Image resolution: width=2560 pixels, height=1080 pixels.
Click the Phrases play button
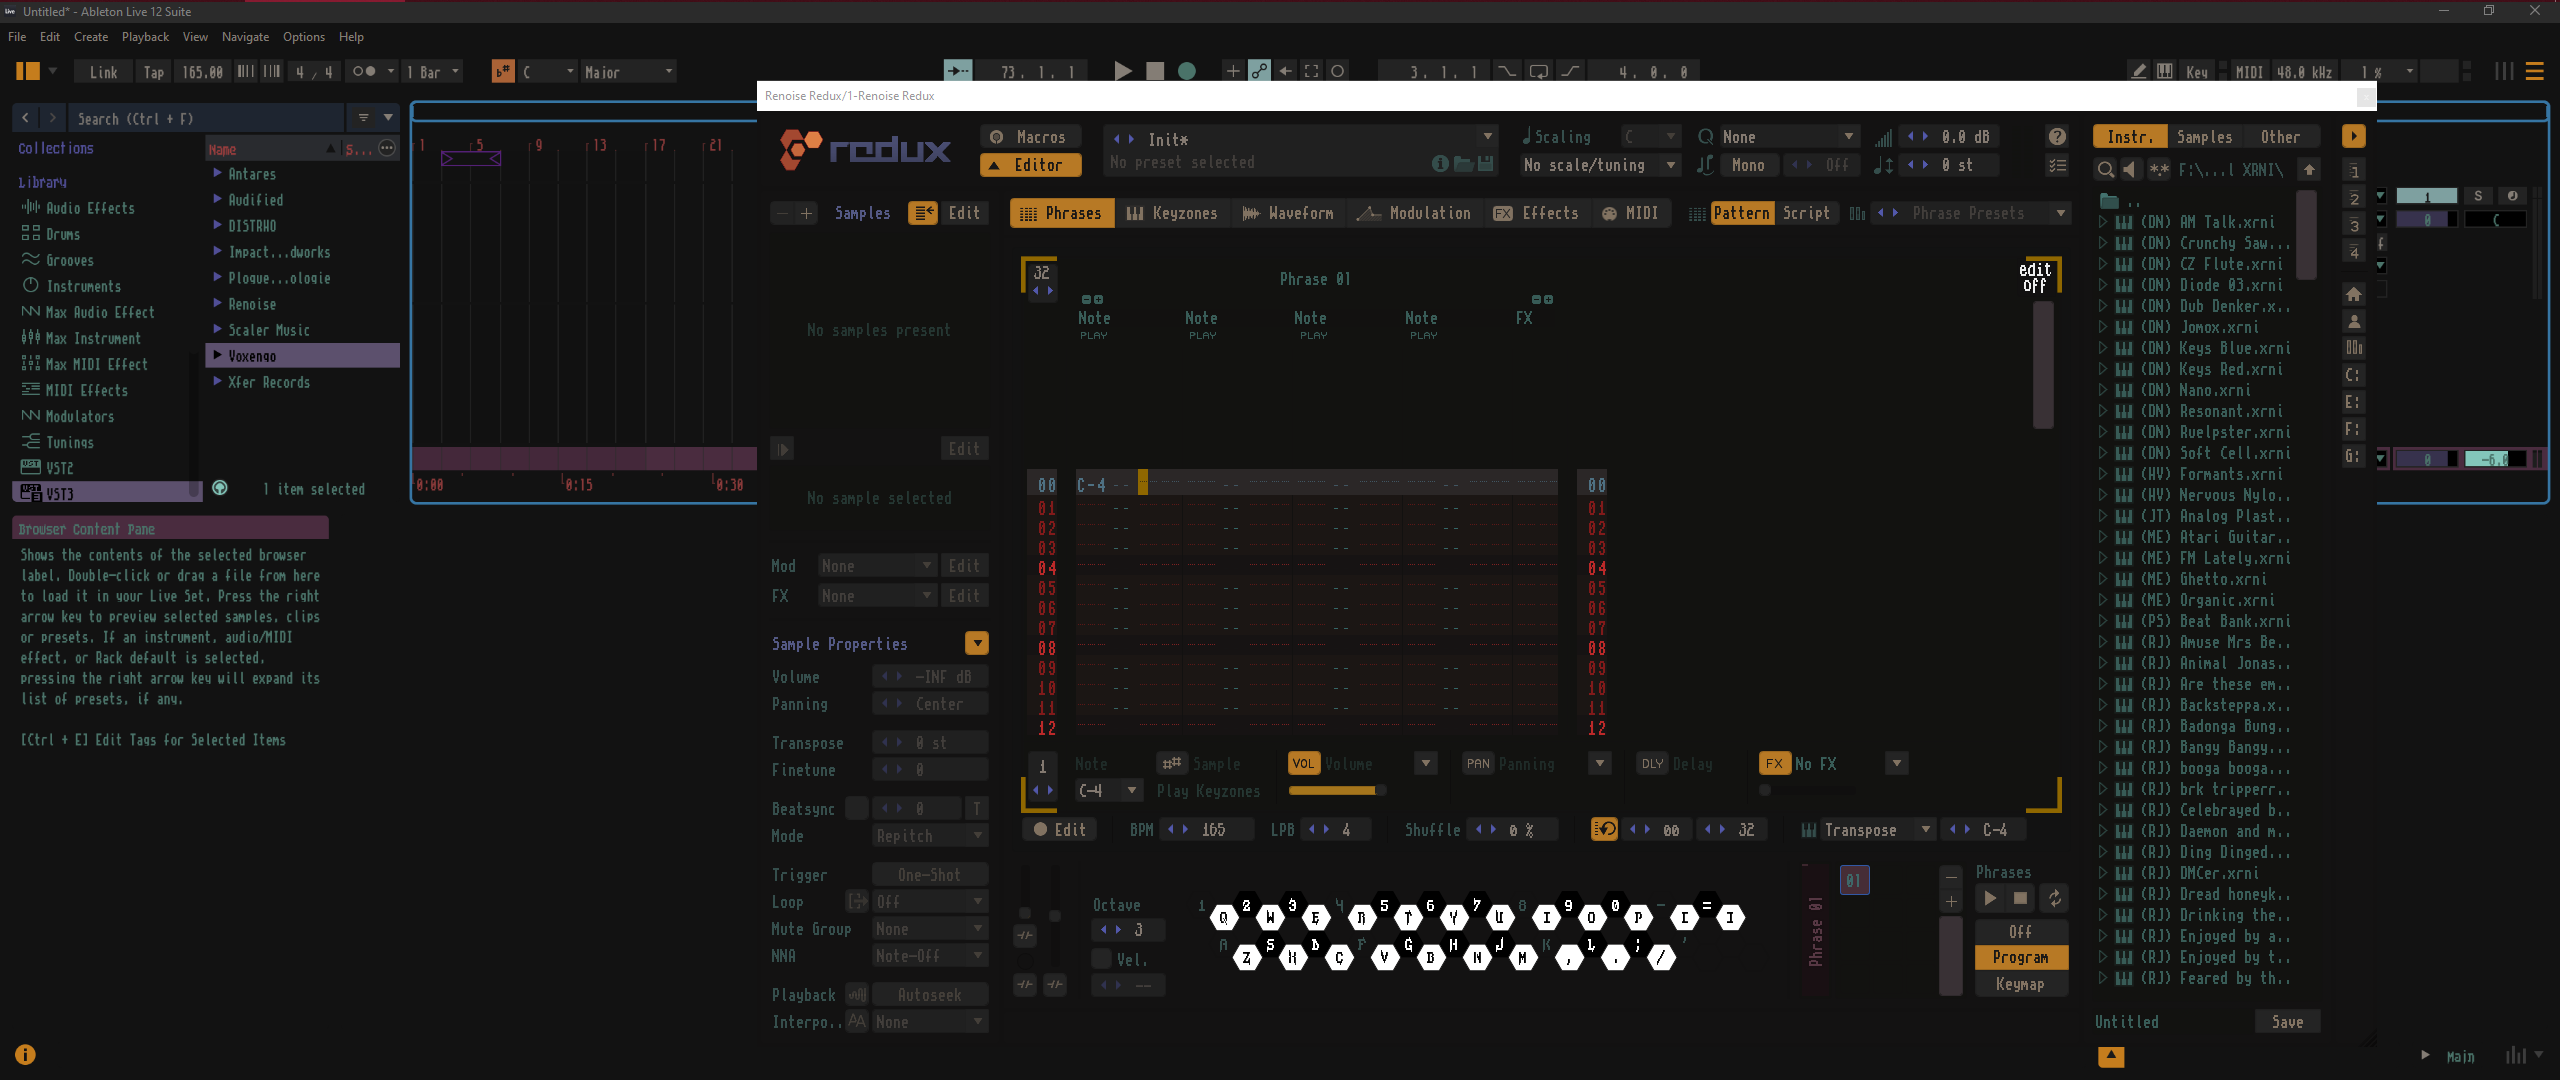(1990, 899)
